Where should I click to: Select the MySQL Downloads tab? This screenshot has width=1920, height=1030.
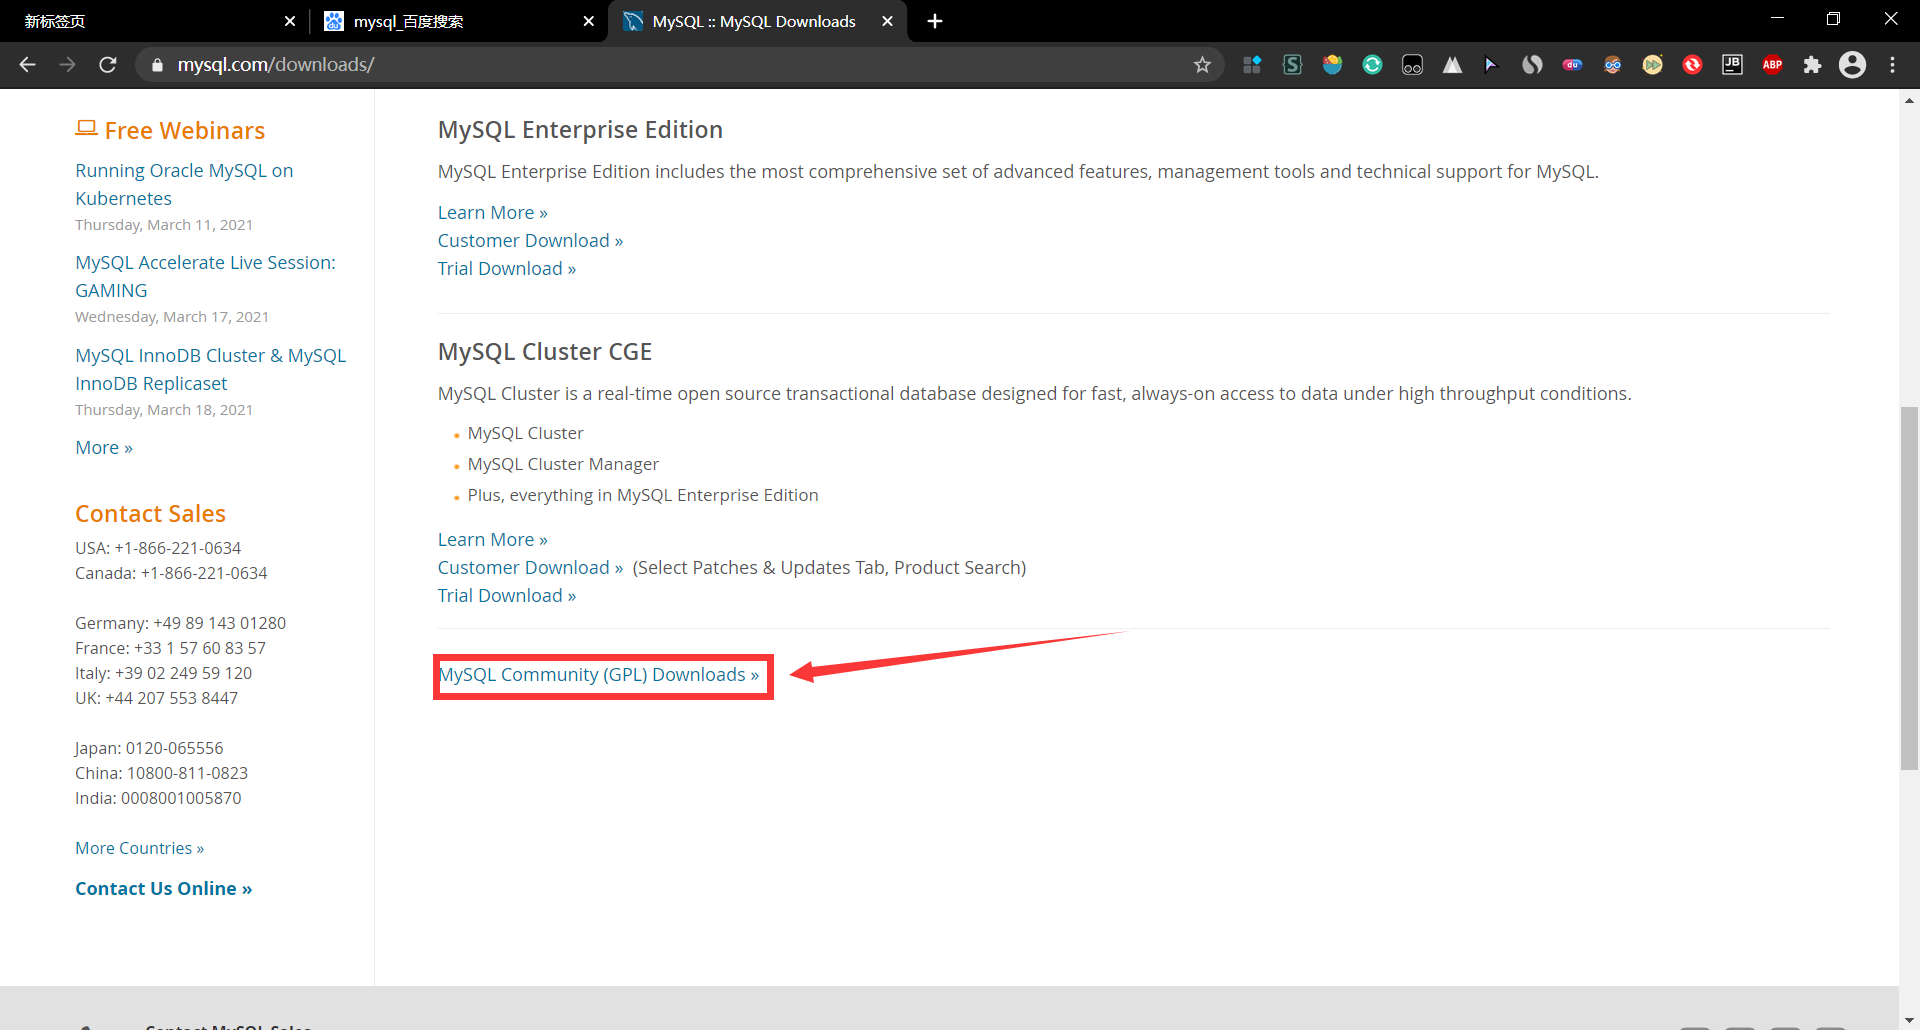pyautogui.click(x=755, y=21)
